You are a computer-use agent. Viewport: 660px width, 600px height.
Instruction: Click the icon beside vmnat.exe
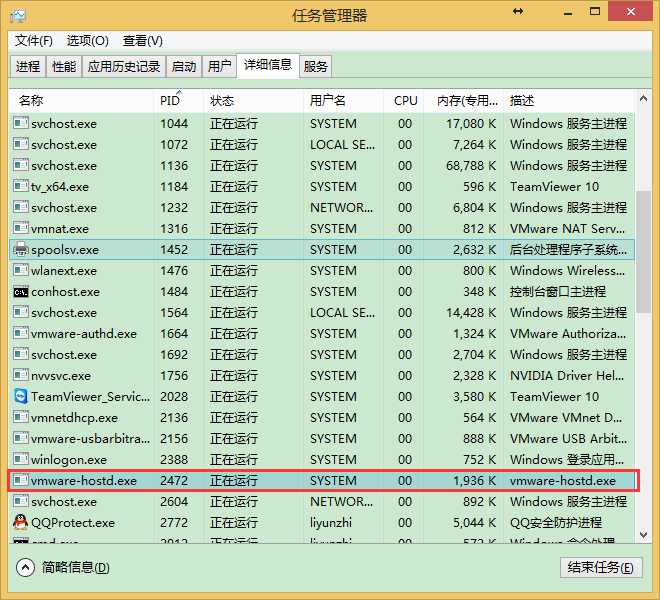click(x=21, y=228)
